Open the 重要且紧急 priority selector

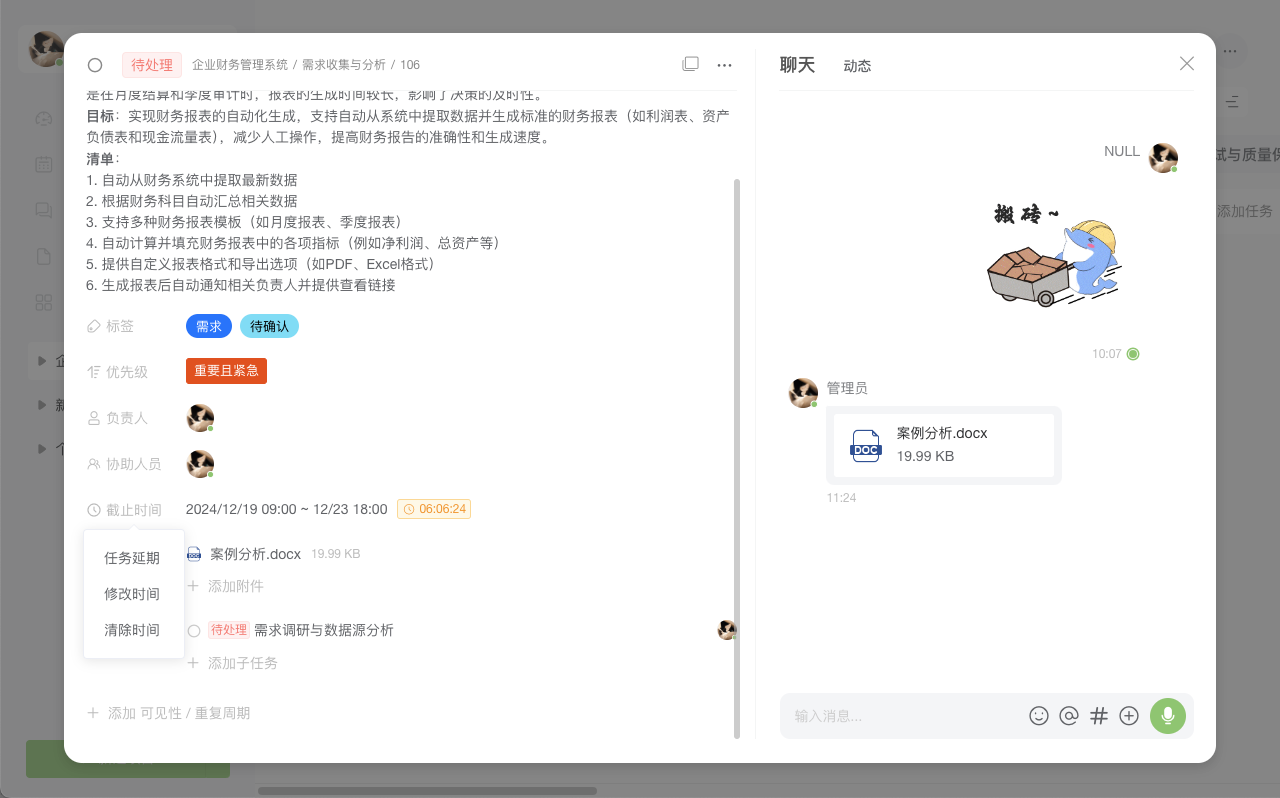pyautogui.click(x=226, y=371)
